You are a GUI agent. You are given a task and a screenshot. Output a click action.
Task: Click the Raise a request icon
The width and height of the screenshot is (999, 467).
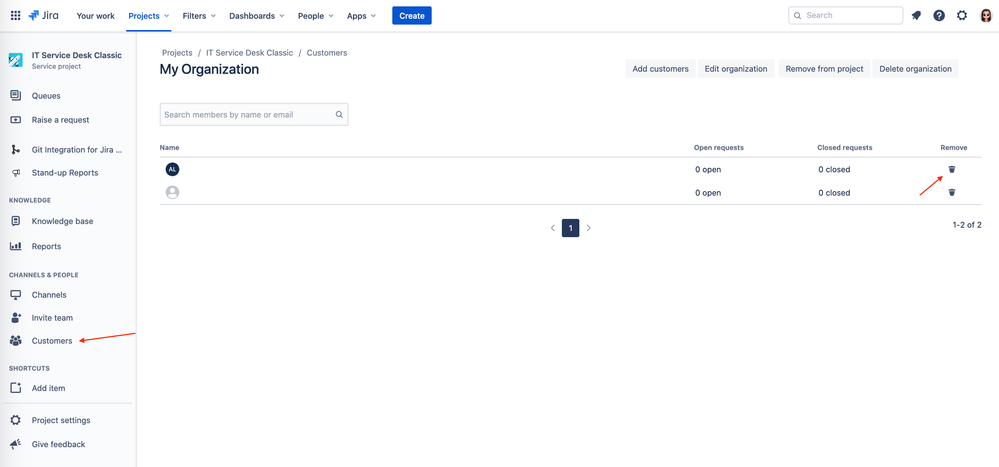[16, 120]
